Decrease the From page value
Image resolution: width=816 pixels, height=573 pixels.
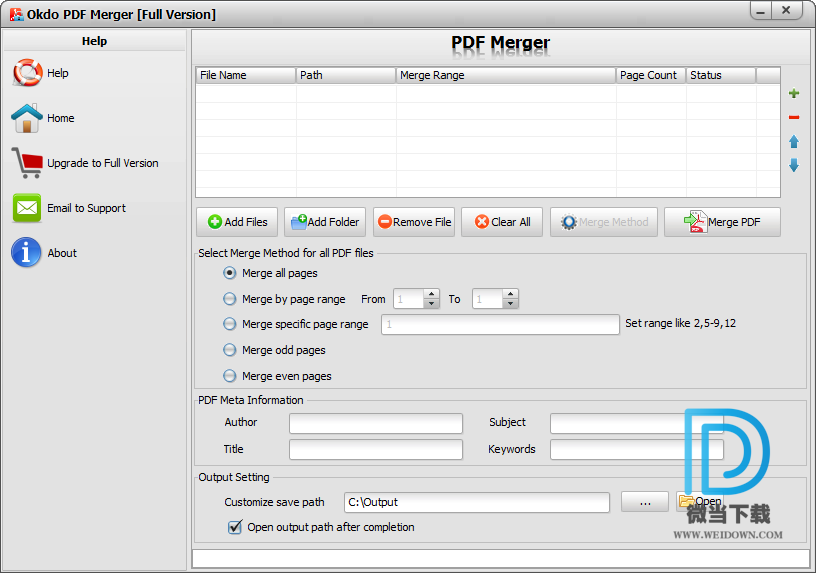(431, 303)
